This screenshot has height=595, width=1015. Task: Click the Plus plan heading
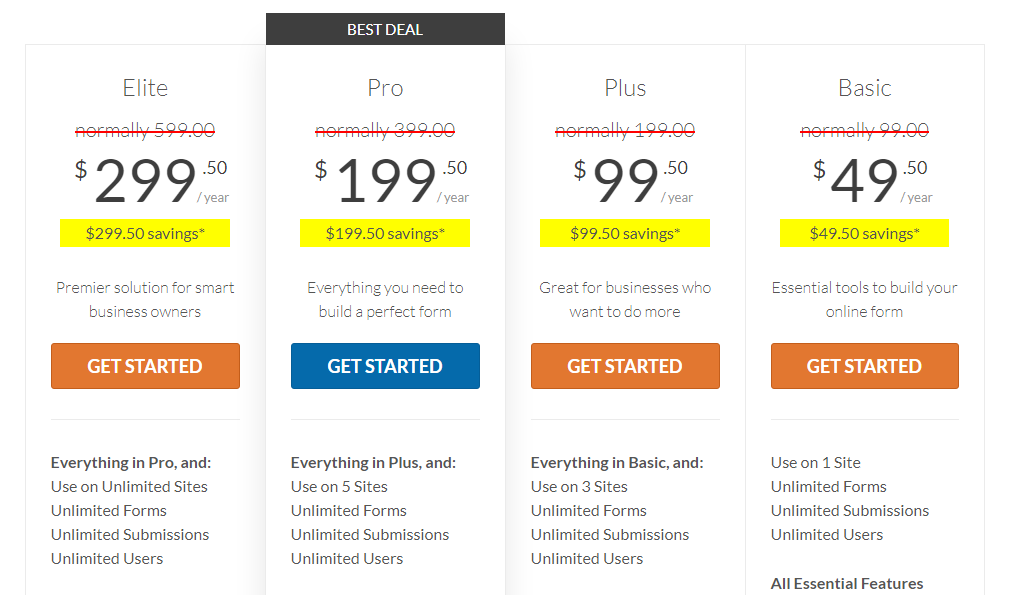[625, 88]
